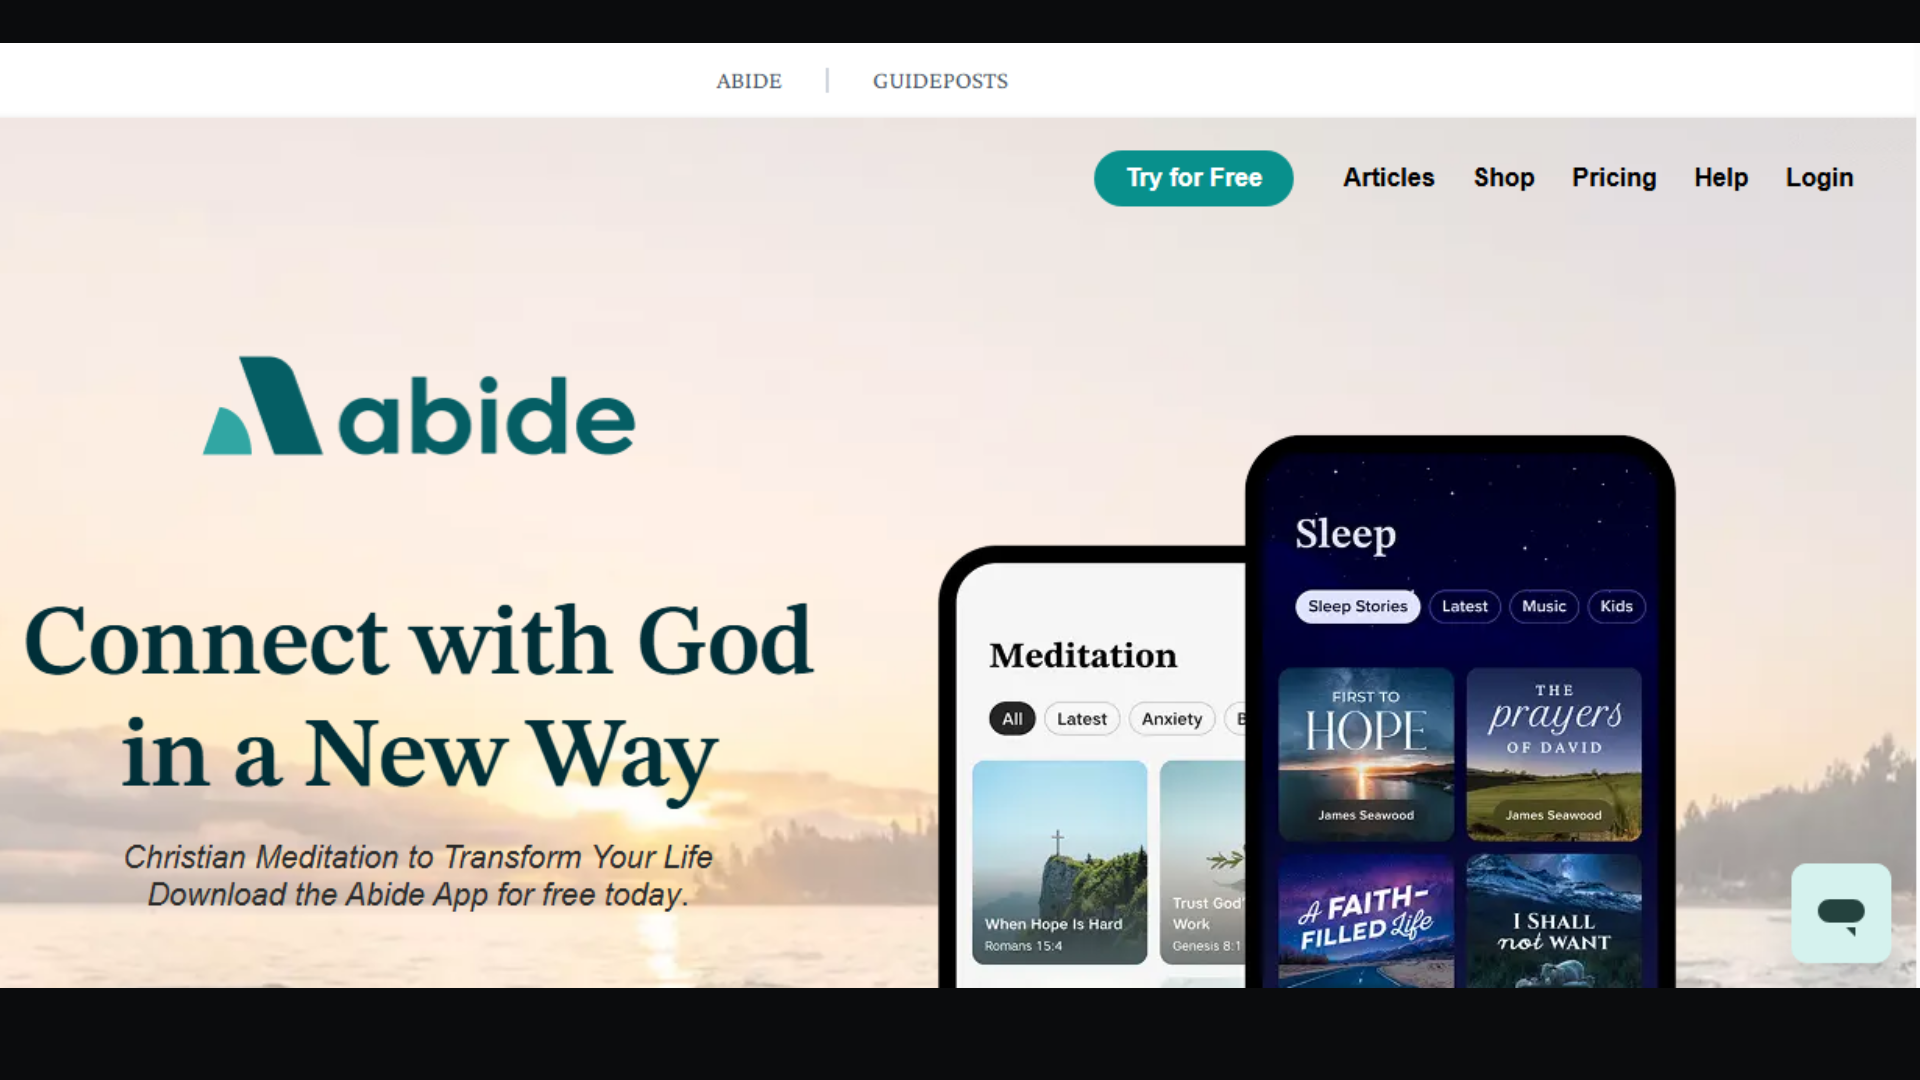Viewport: 1920px width, 1080px height.
Task: Open the Articles menu item
Action: click(1388, 178)
